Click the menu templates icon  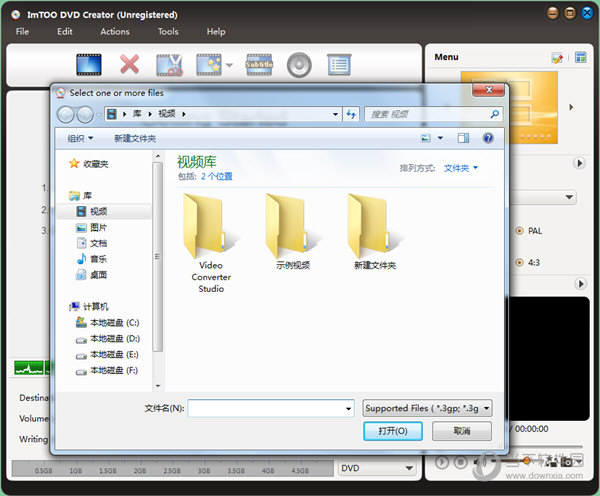[x=580, y=57]
